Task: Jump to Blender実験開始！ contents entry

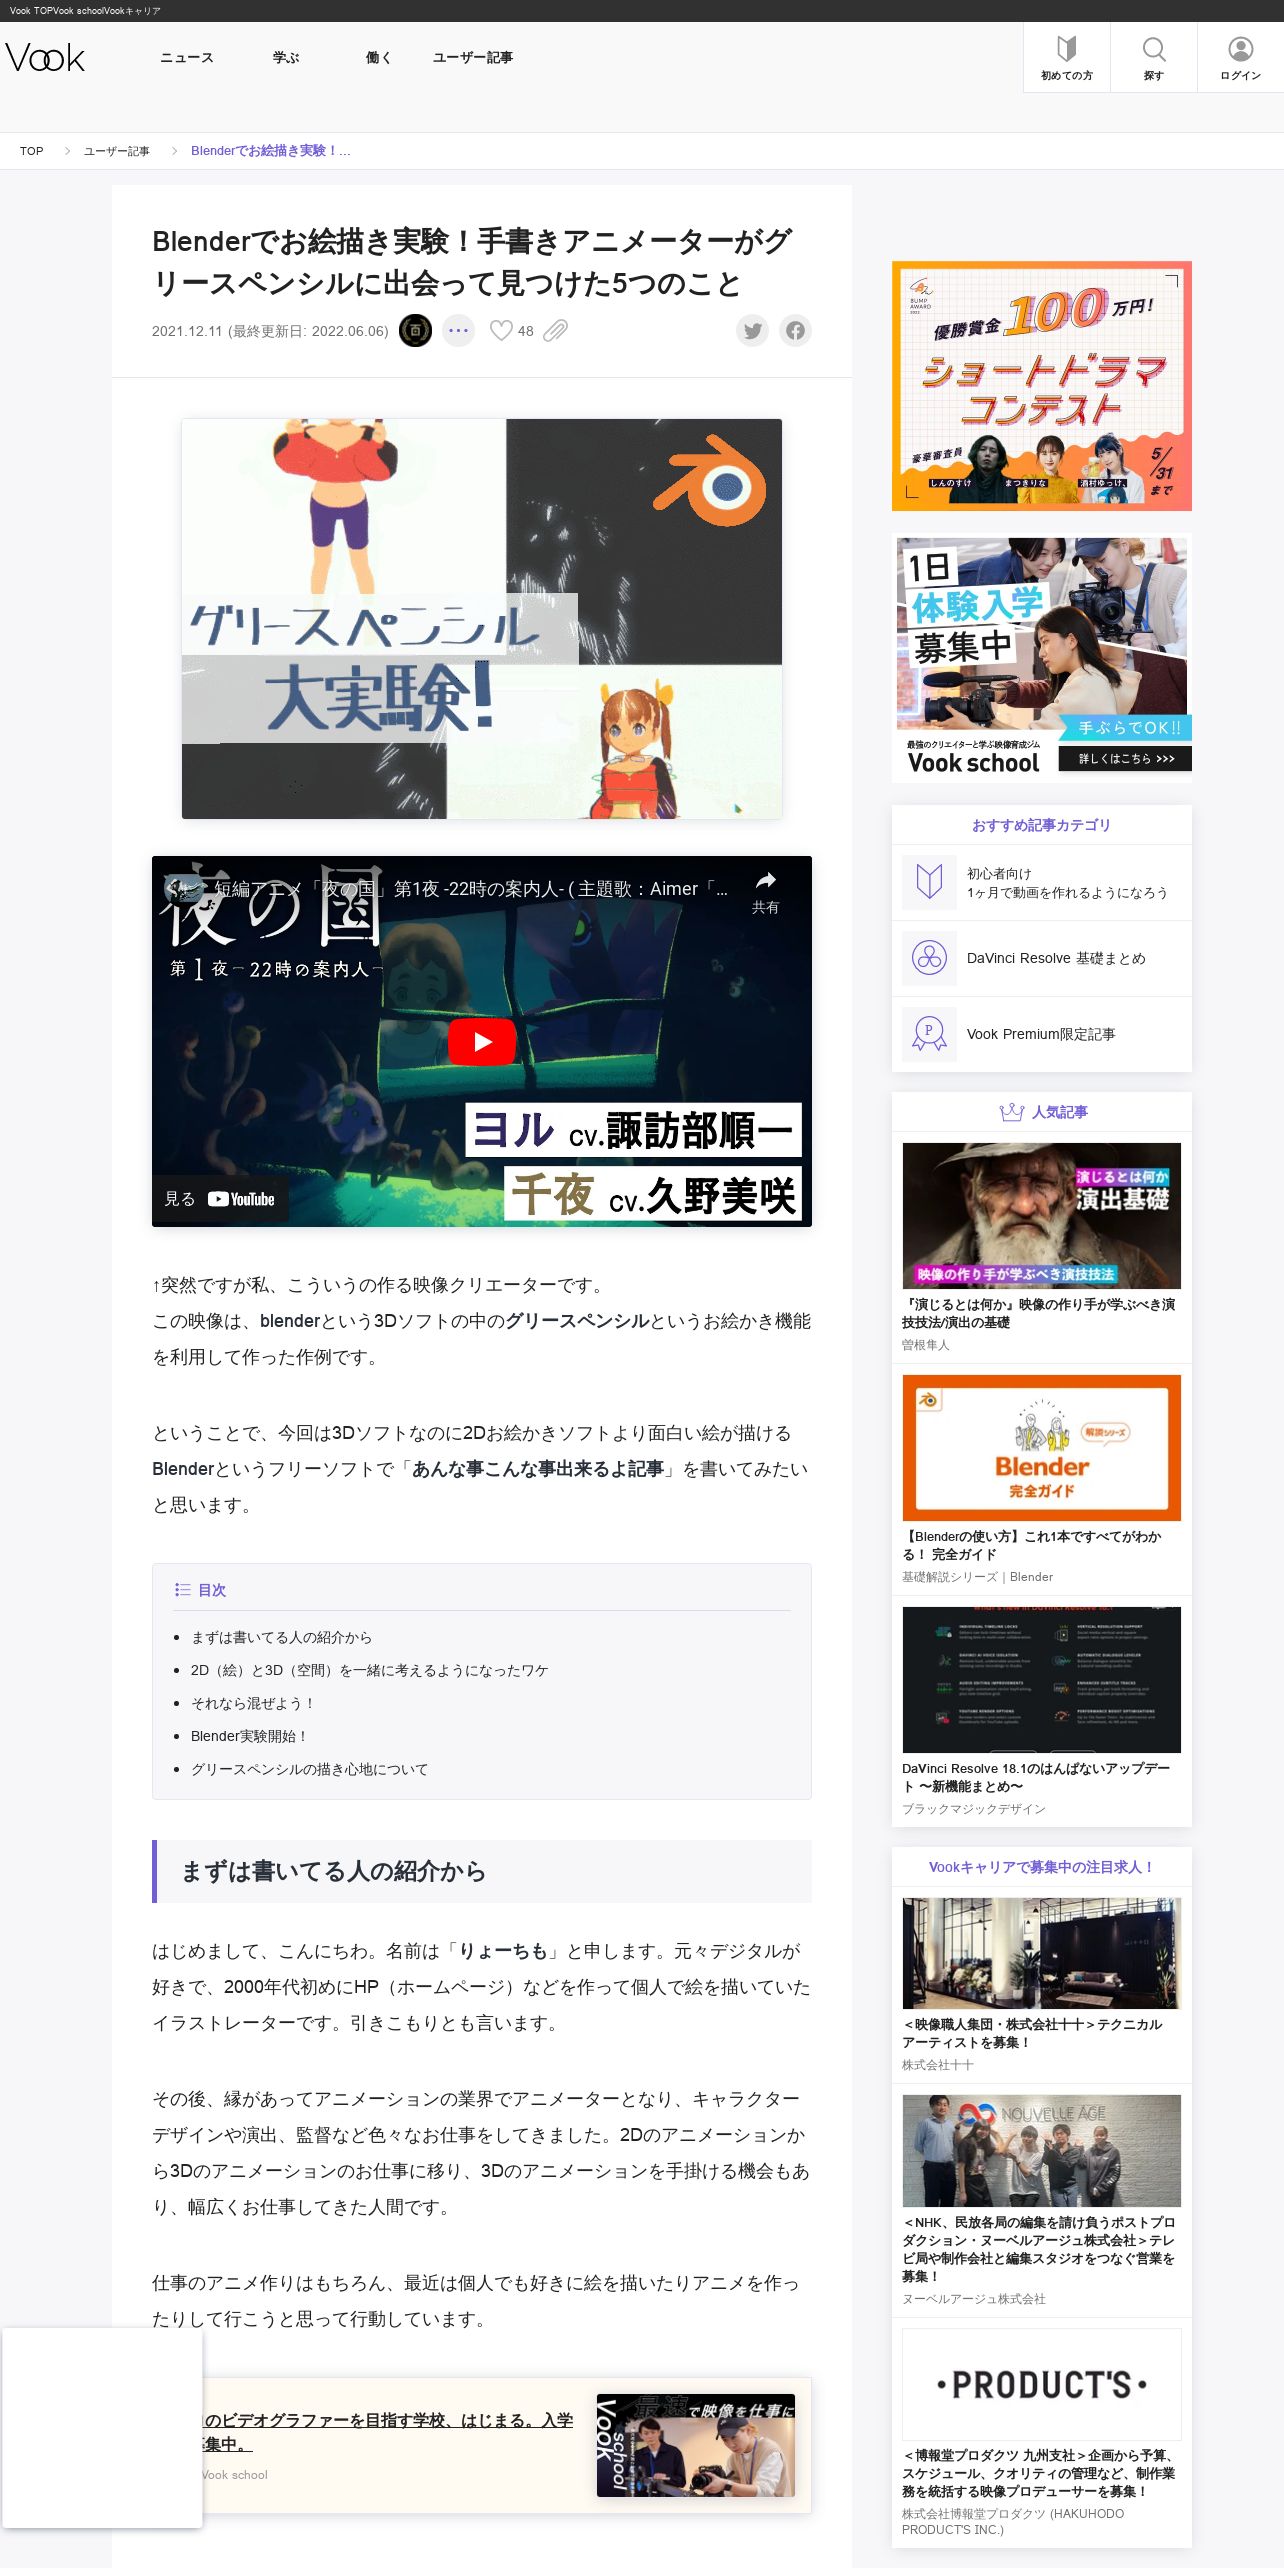Action: pos(250,1736)
